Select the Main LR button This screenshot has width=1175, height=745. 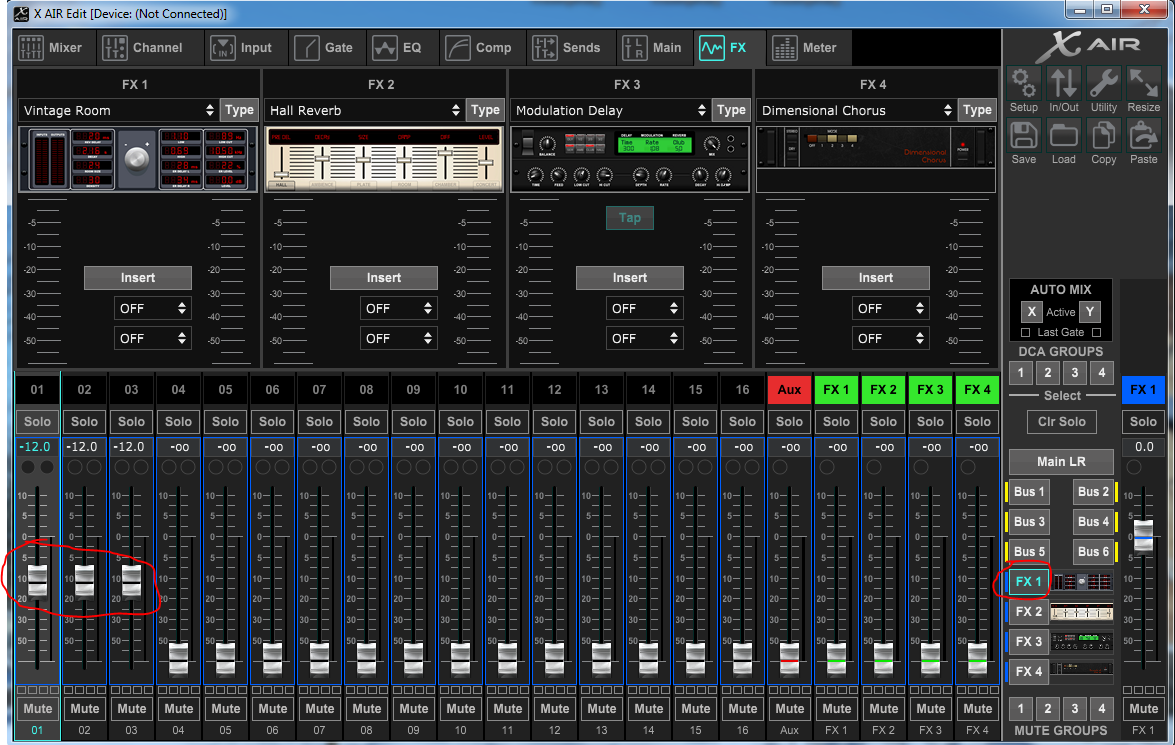click(x=1061, y=461)
